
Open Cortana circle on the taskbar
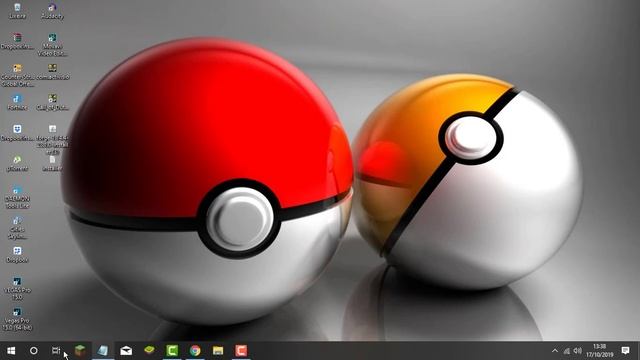point(34,351)
